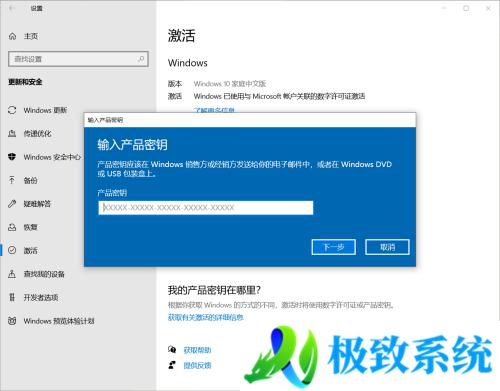Select the 查找我的设备 icon
Screen dimensions: 500x391
[12, 274]
